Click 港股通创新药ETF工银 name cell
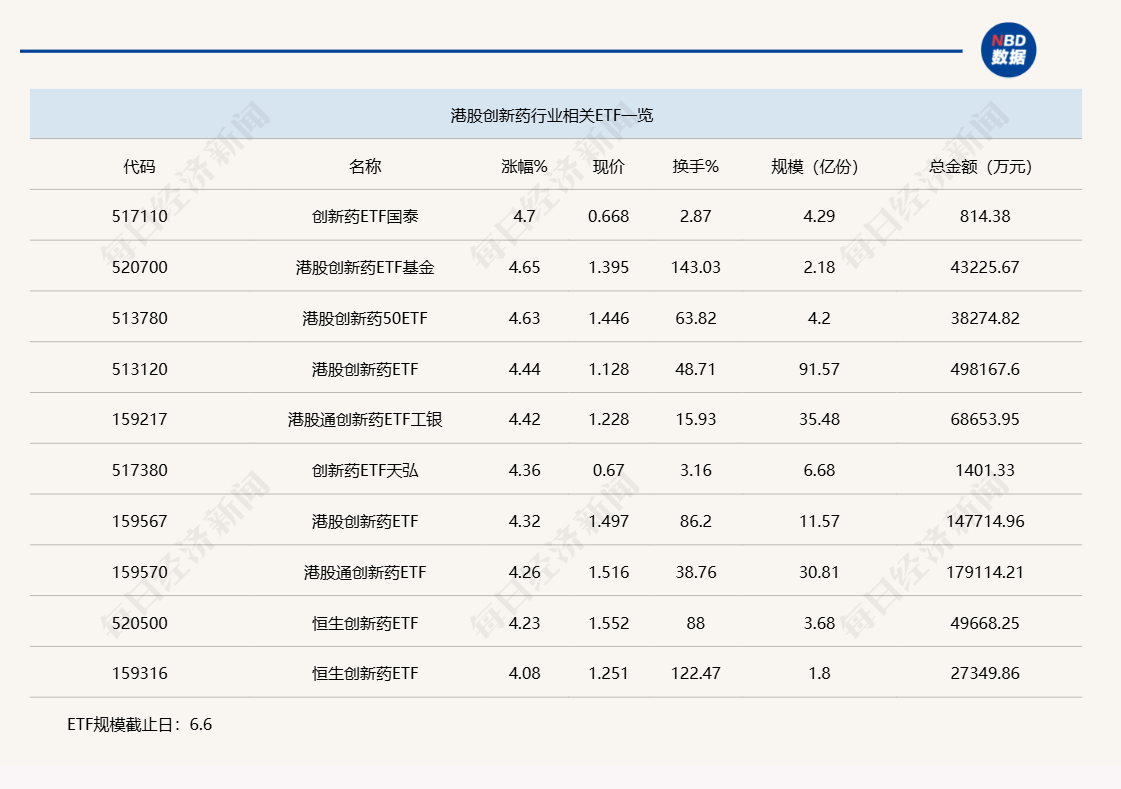 click(366, 419)
